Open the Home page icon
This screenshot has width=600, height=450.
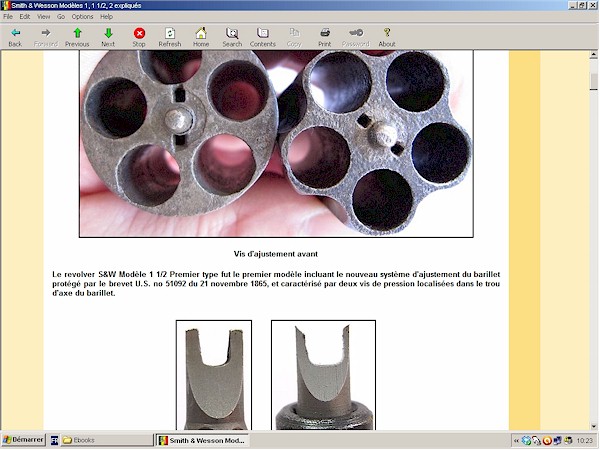[x=201, y=33]
